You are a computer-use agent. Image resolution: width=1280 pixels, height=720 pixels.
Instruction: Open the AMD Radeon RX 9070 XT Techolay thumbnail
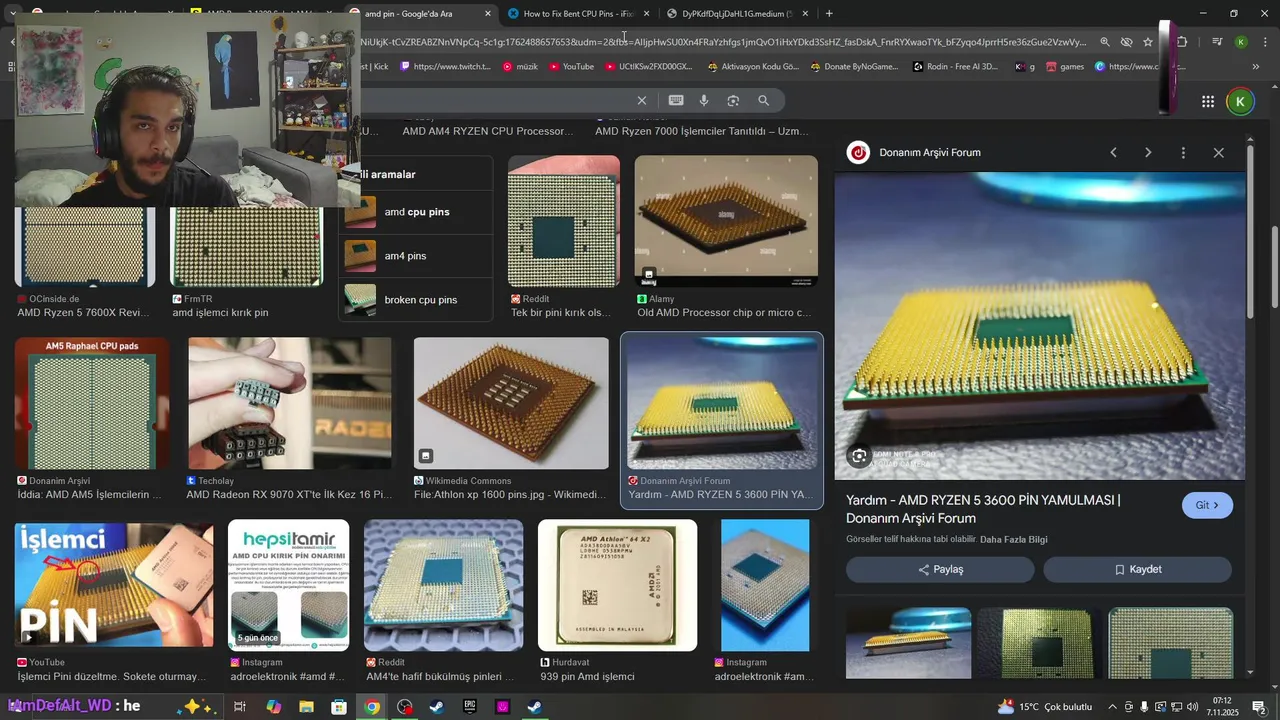pos(289,404)
